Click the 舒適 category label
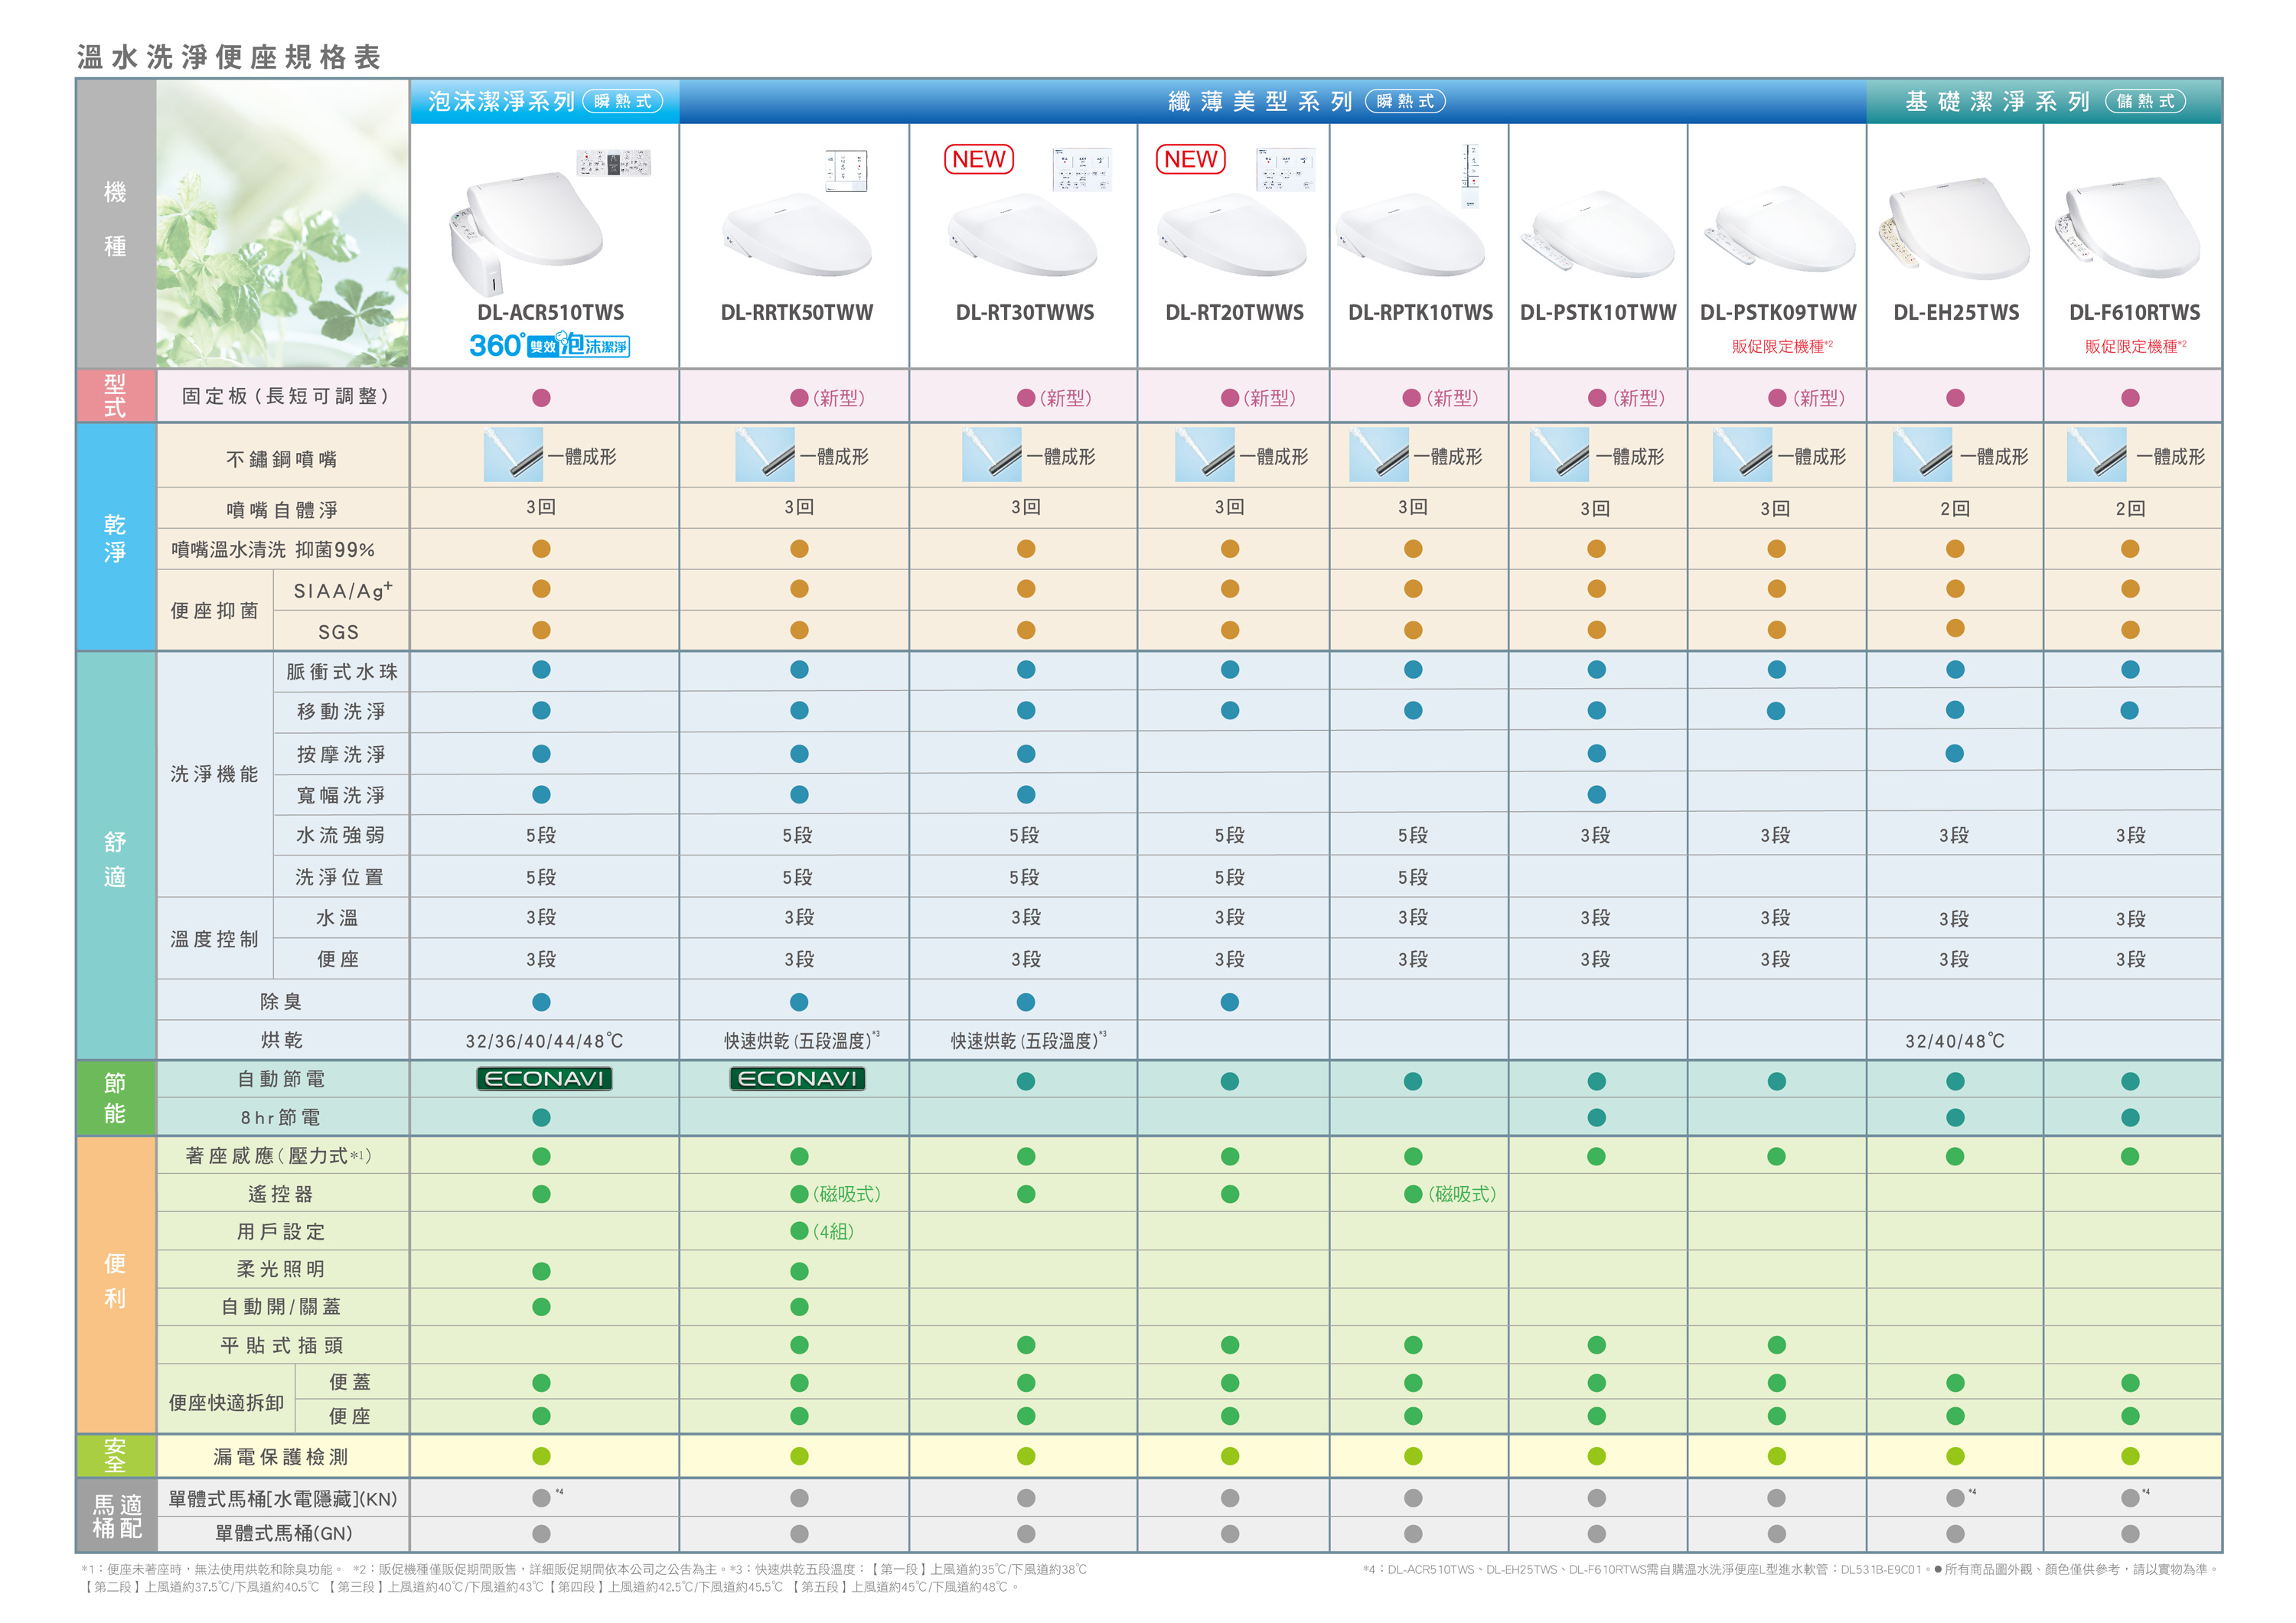This screenshot has height=1623, width=2296. click(x=115, y=857)
